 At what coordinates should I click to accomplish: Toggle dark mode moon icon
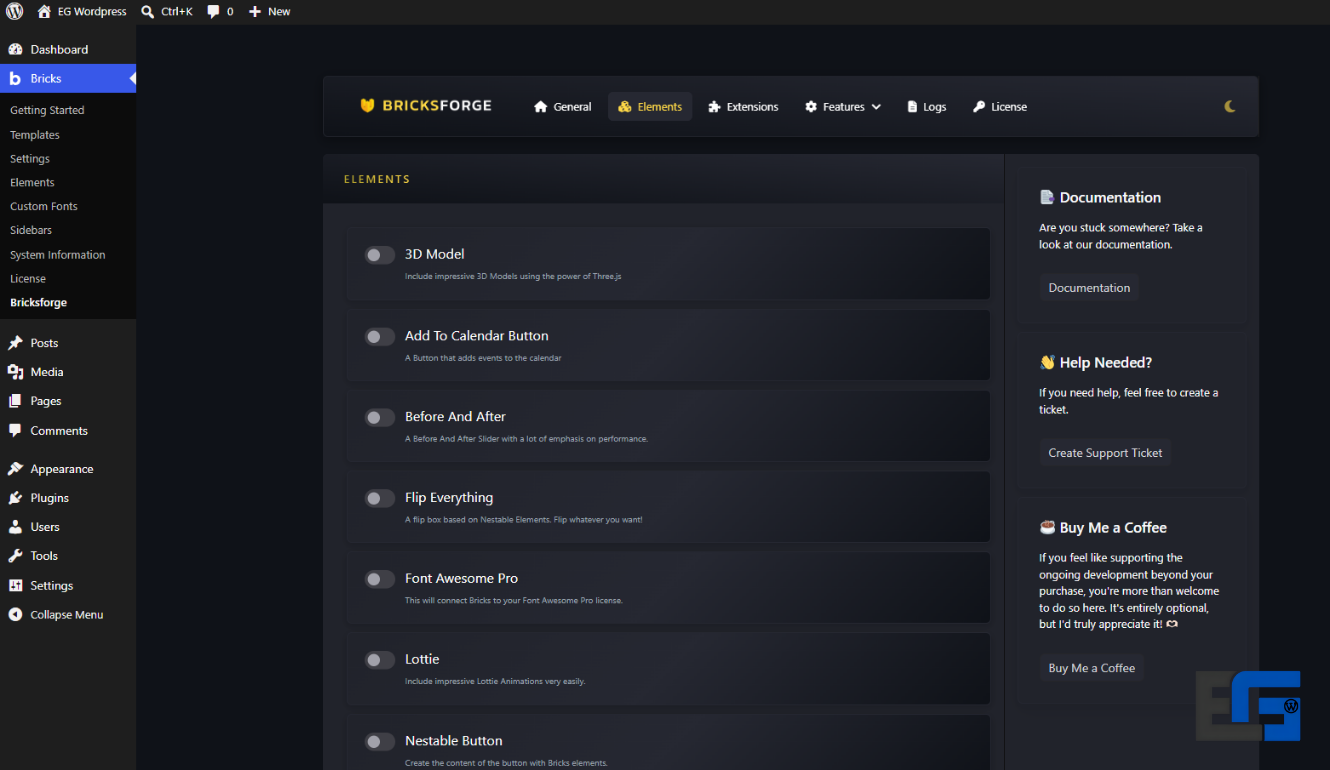[1230, 106]
